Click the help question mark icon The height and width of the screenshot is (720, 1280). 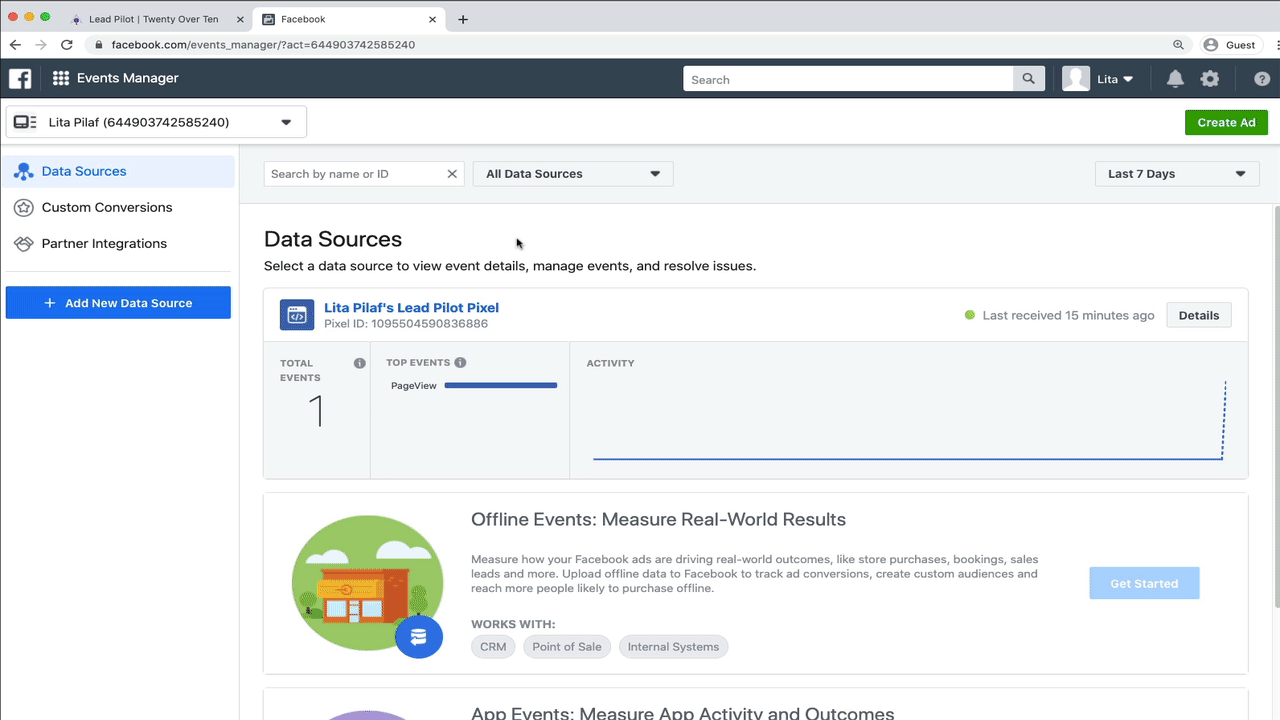[x=1262, y=79]
